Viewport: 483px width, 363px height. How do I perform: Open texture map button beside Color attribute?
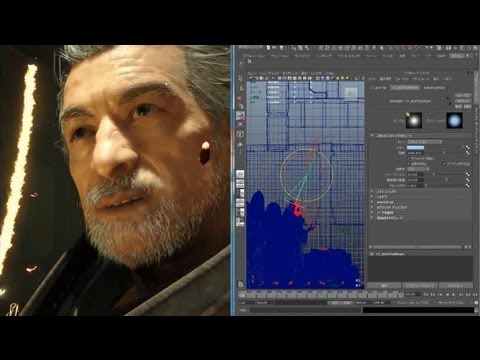click(x=468, y=147)
